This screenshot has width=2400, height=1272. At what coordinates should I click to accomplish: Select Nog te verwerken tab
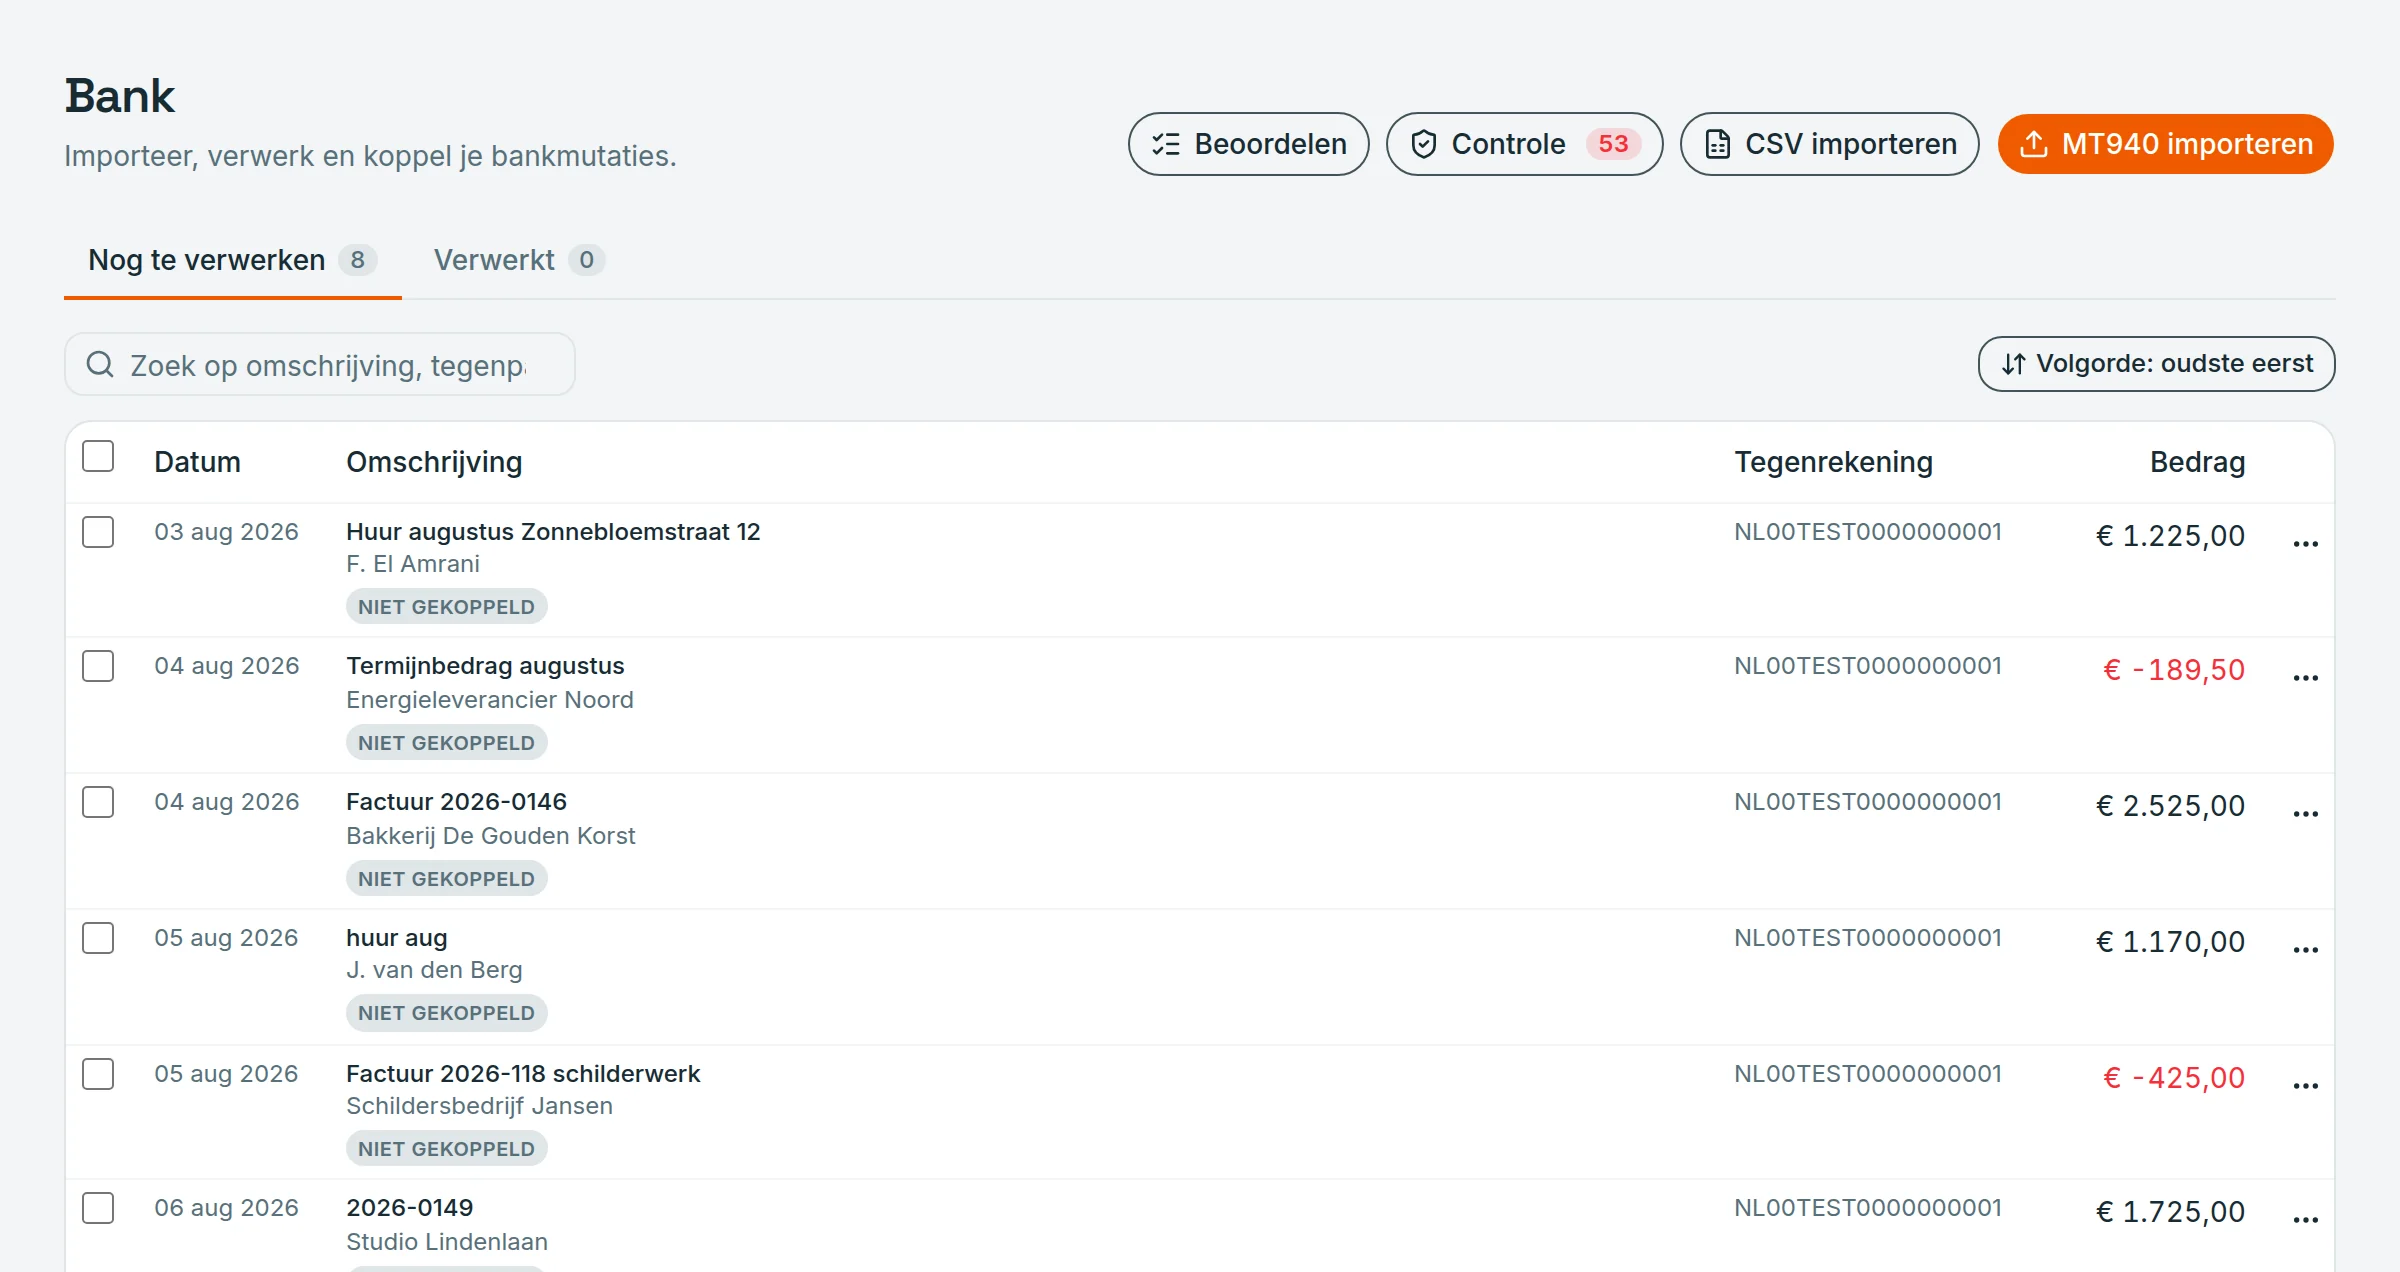(232, 260)
